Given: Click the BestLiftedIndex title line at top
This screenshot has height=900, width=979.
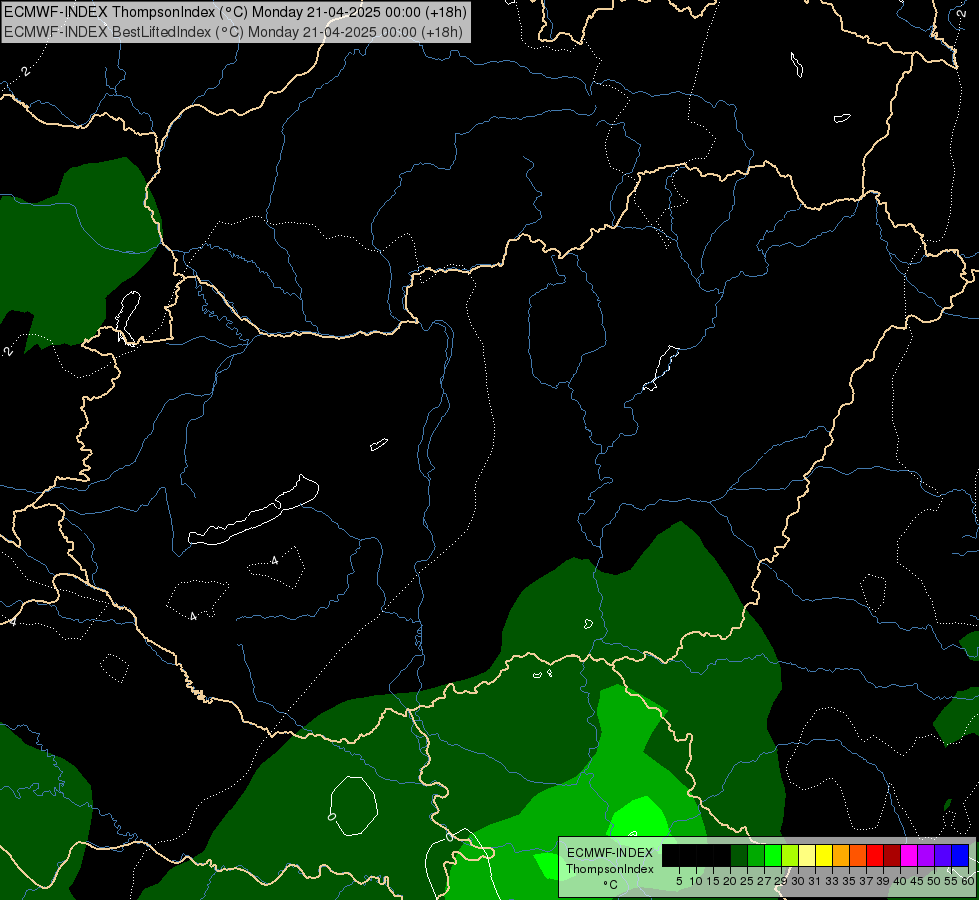Looking at the screenshot, I should click(x=234, y=32).
